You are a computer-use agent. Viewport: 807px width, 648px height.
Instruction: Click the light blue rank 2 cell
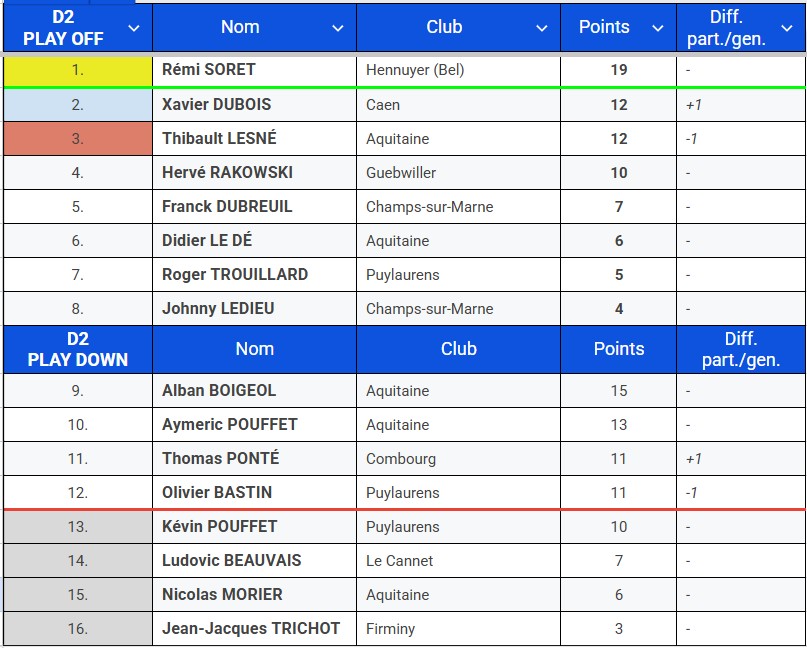point(78,104)
